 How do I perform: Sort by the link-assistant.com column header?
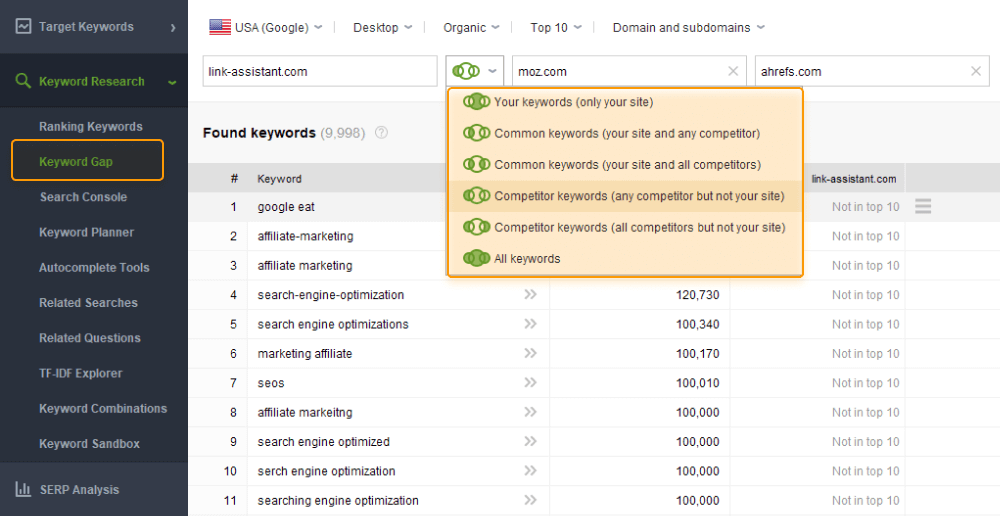pos(853,179)
